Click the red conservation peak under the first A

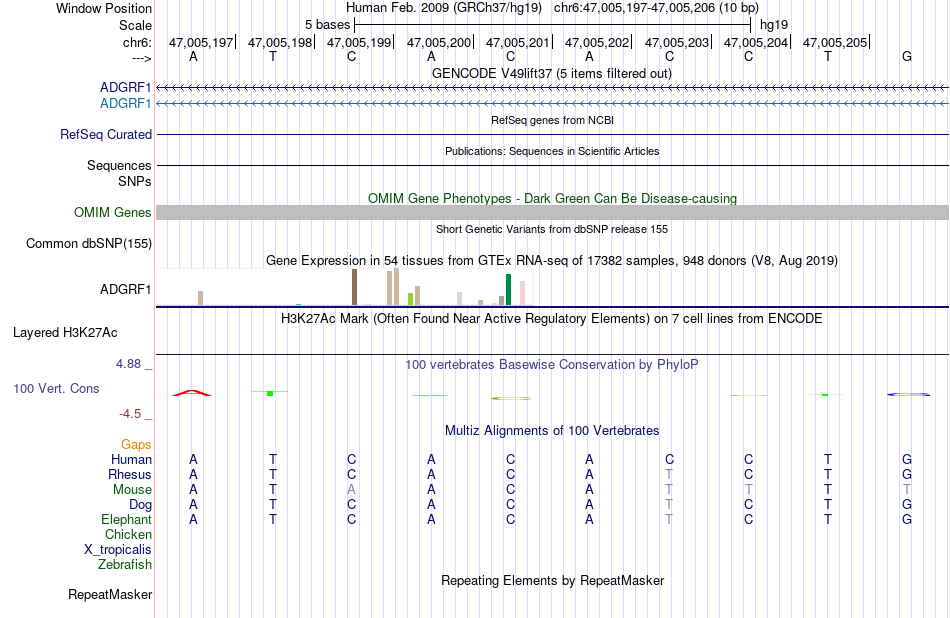click(x=192, y=393)
